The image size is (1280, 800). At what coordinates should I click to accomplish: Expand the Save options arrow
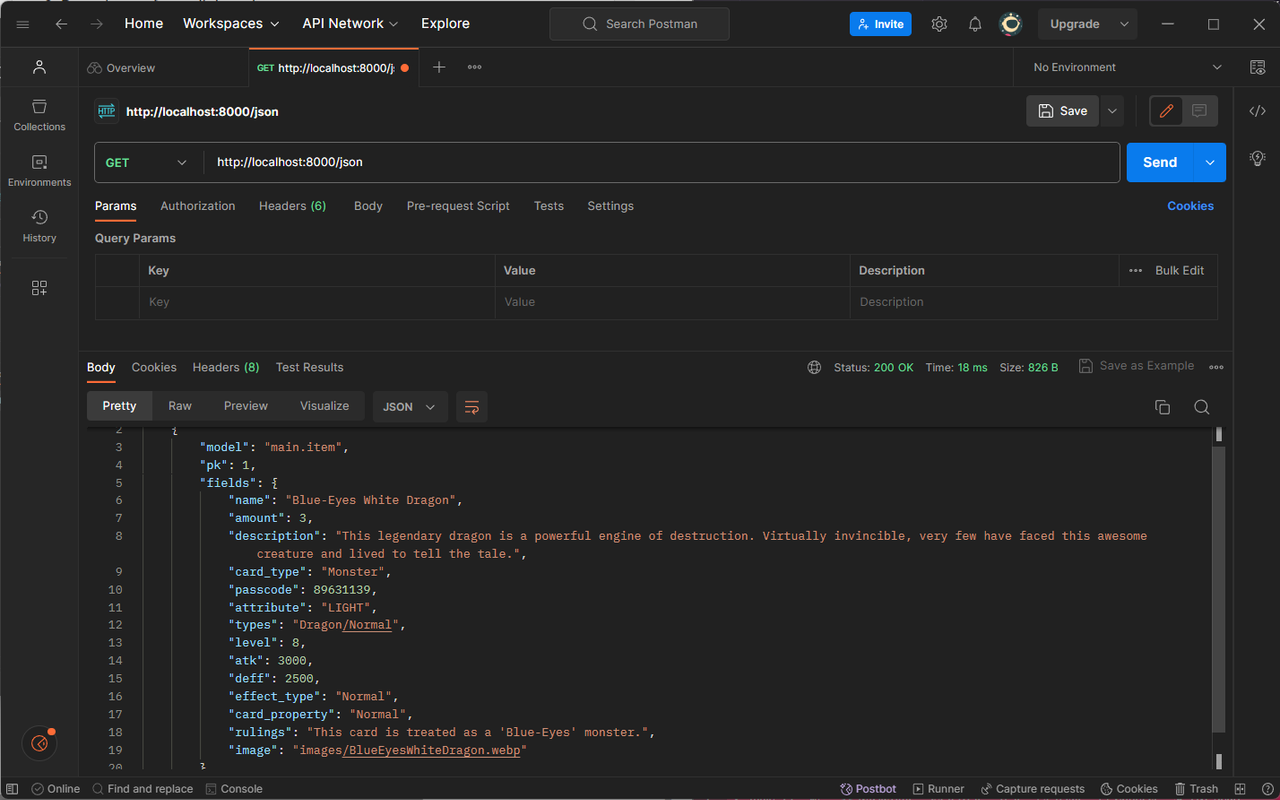(x=1112, y=111)
